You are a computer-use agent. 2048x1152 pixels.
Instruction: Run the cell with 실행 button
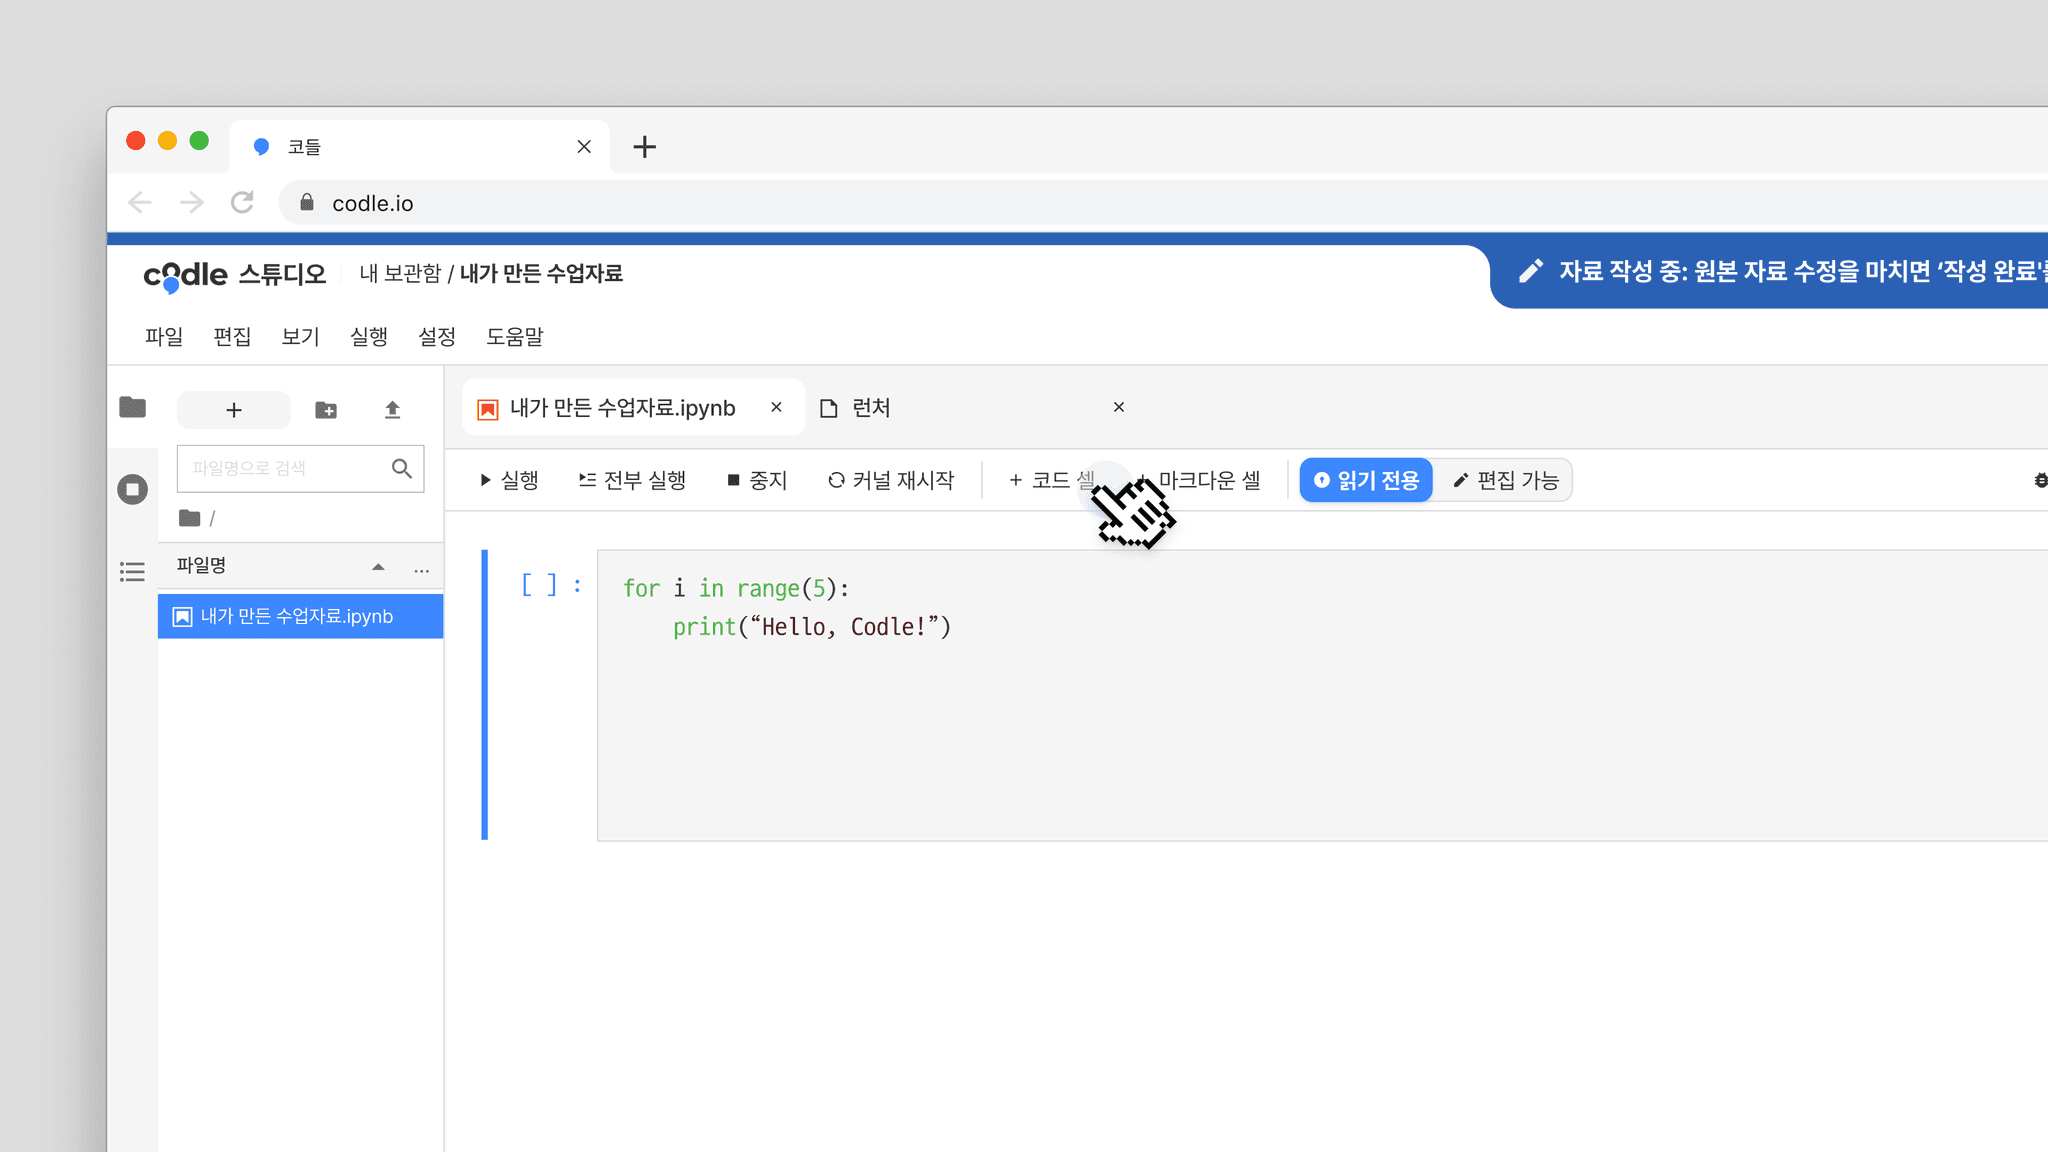coord(509,481)
